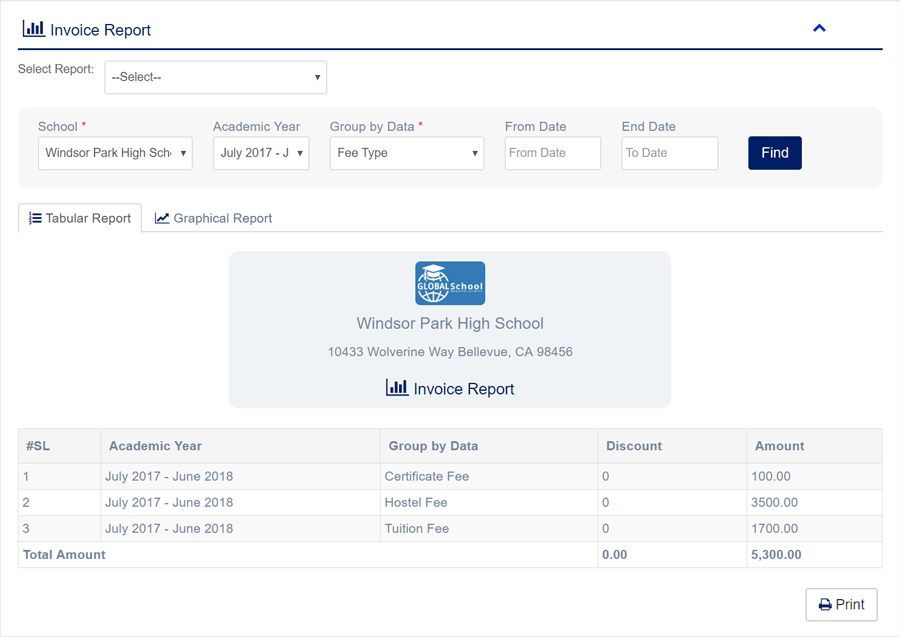Screen dimensions: 900x637
Task: Click the chart icon in the report header card
Action: click(x=397, y=387)
